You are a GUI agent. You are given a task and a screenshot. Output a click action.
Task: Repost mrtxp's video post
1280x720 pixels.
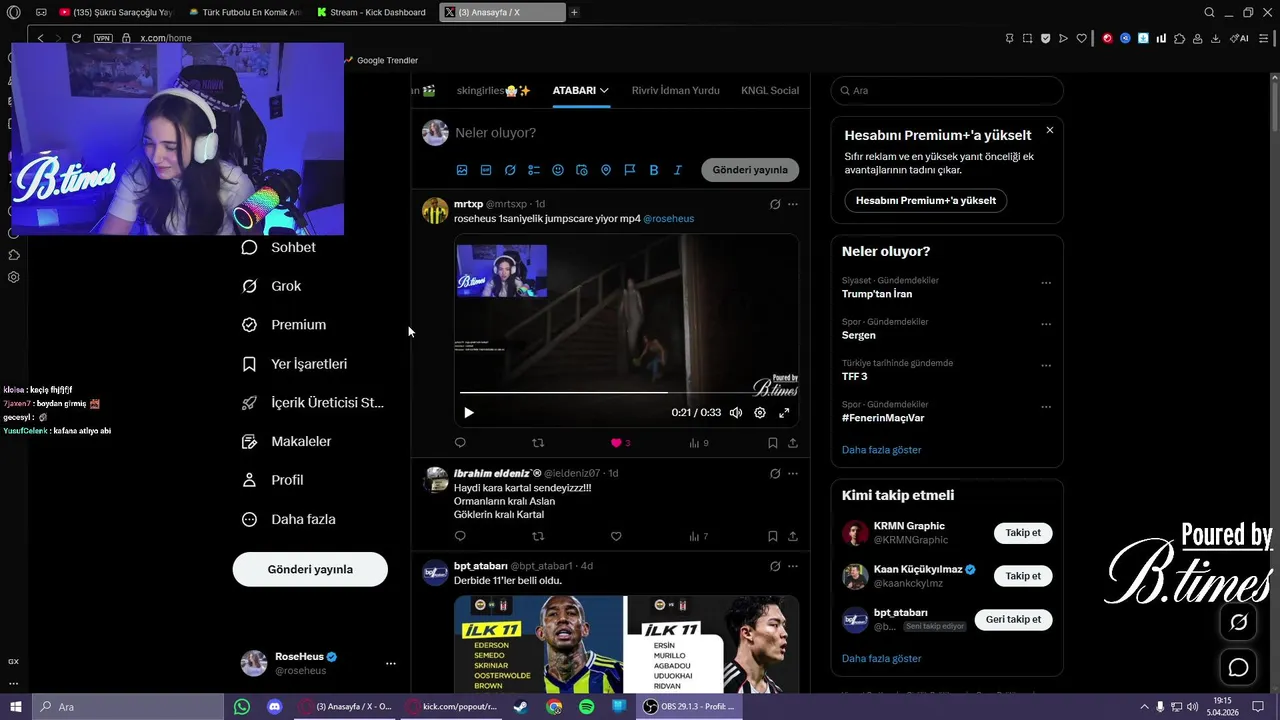pos(538,442)
